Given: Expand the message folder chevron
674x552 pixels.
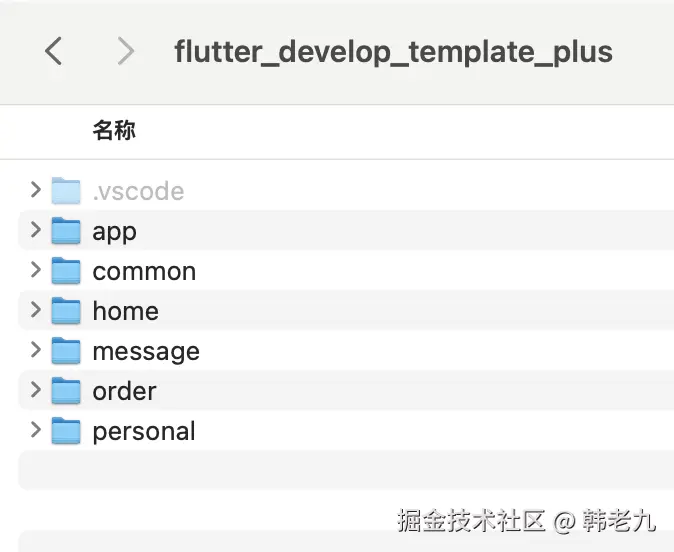Looking at the screenshot, I should [x=36, y=350].
